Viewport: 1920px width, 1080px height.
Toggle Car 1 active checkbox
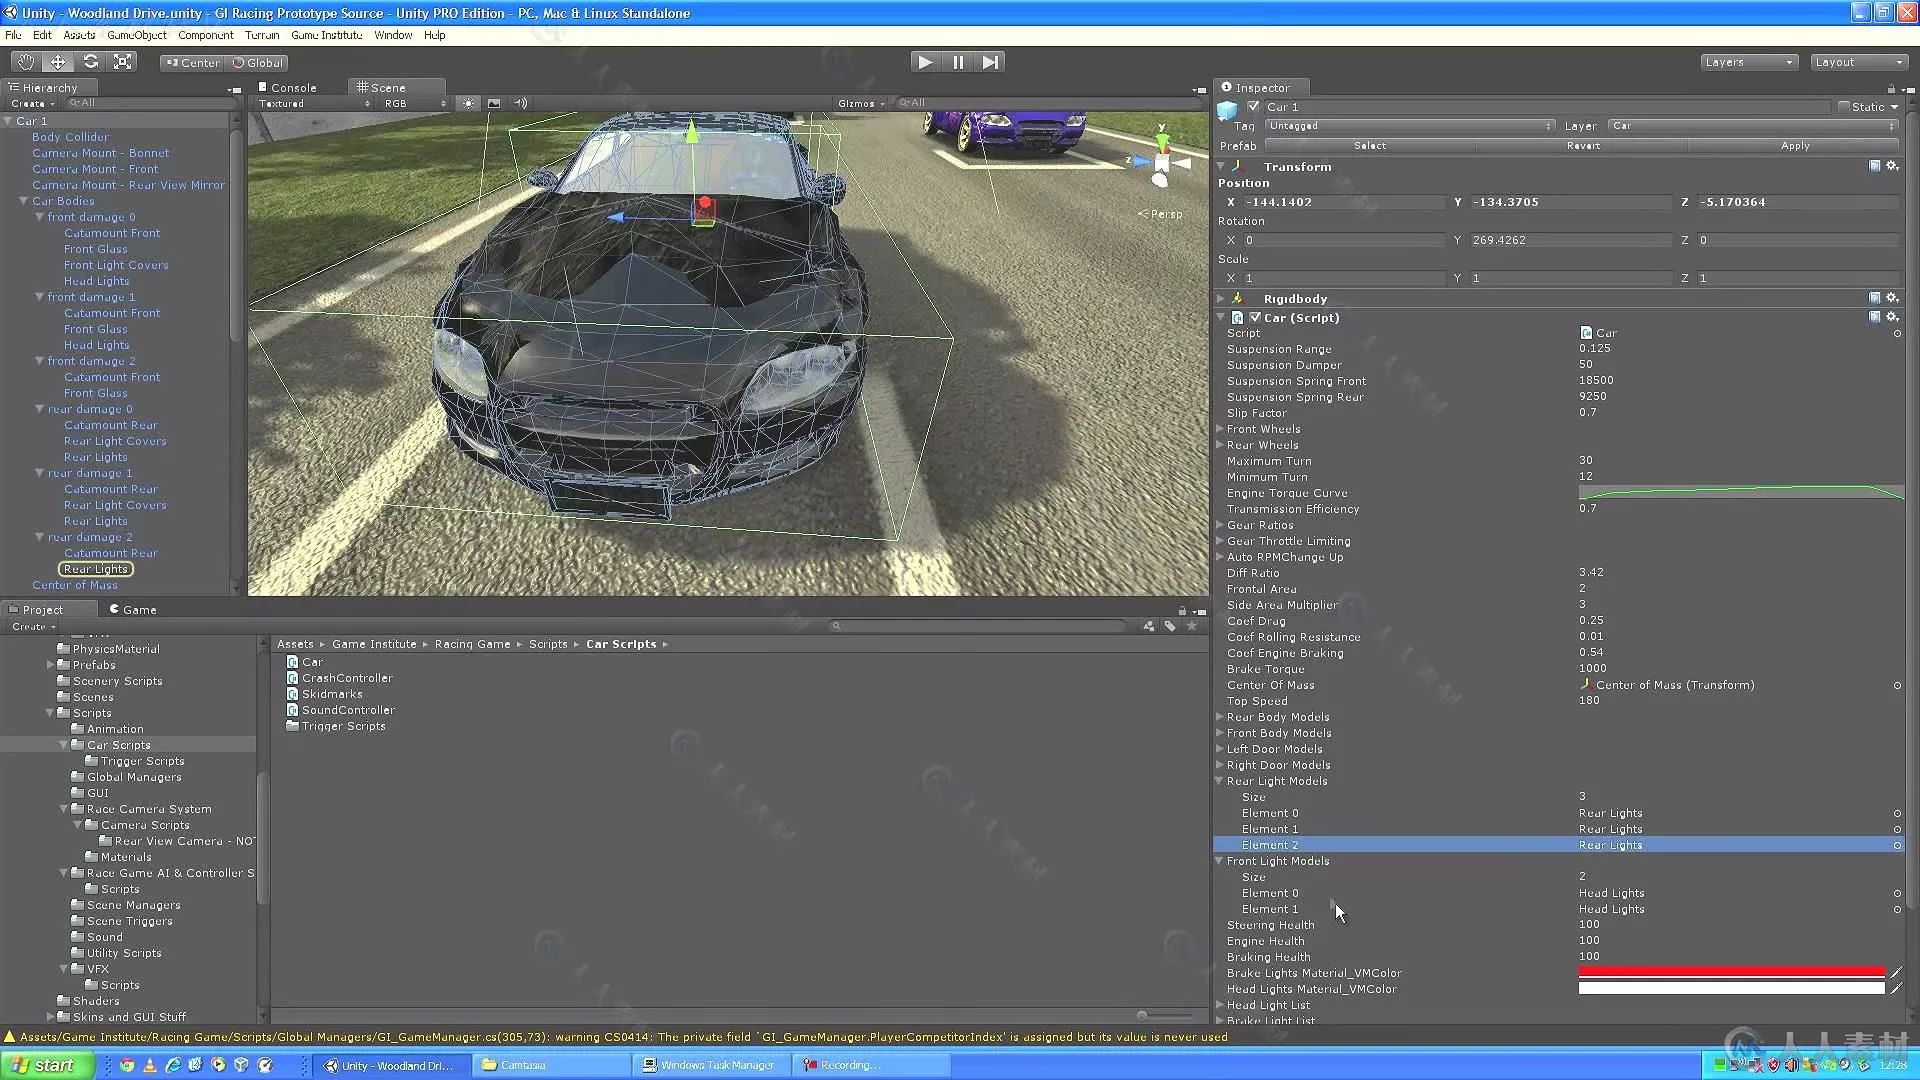pos(1253,106)
